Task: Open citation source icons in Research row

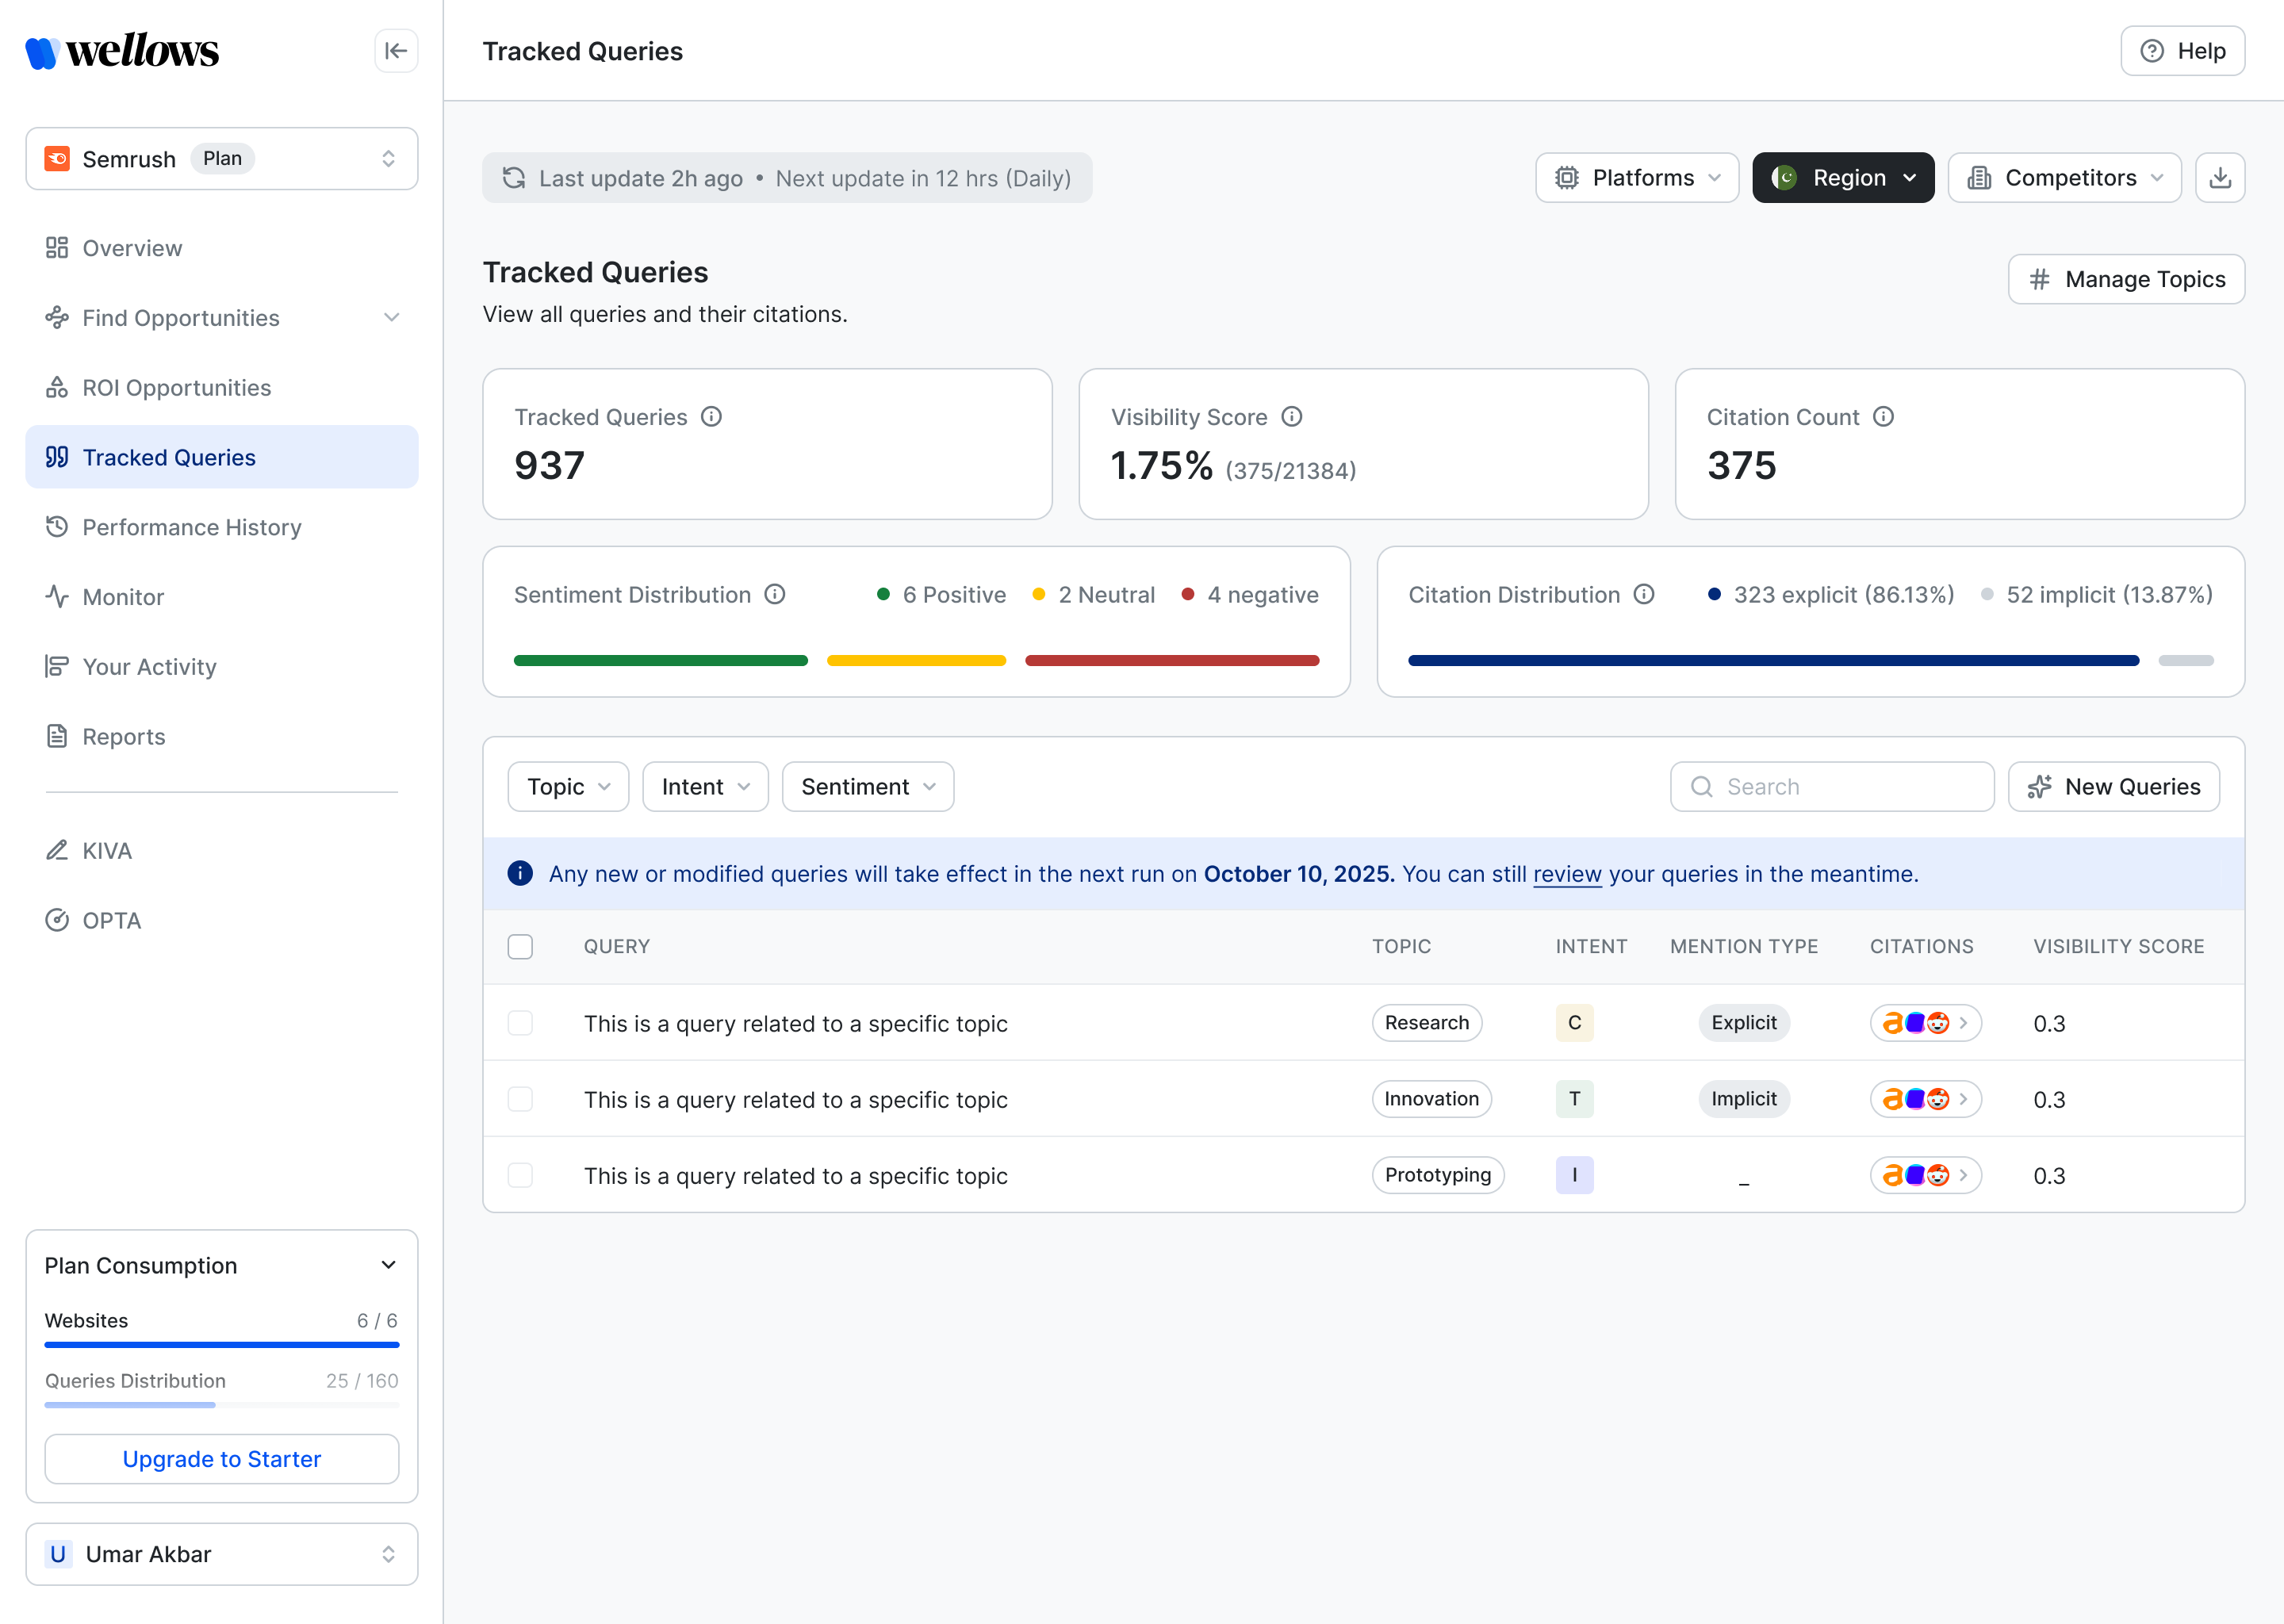Action: pyautogui.click(x=1925, y=1023)
